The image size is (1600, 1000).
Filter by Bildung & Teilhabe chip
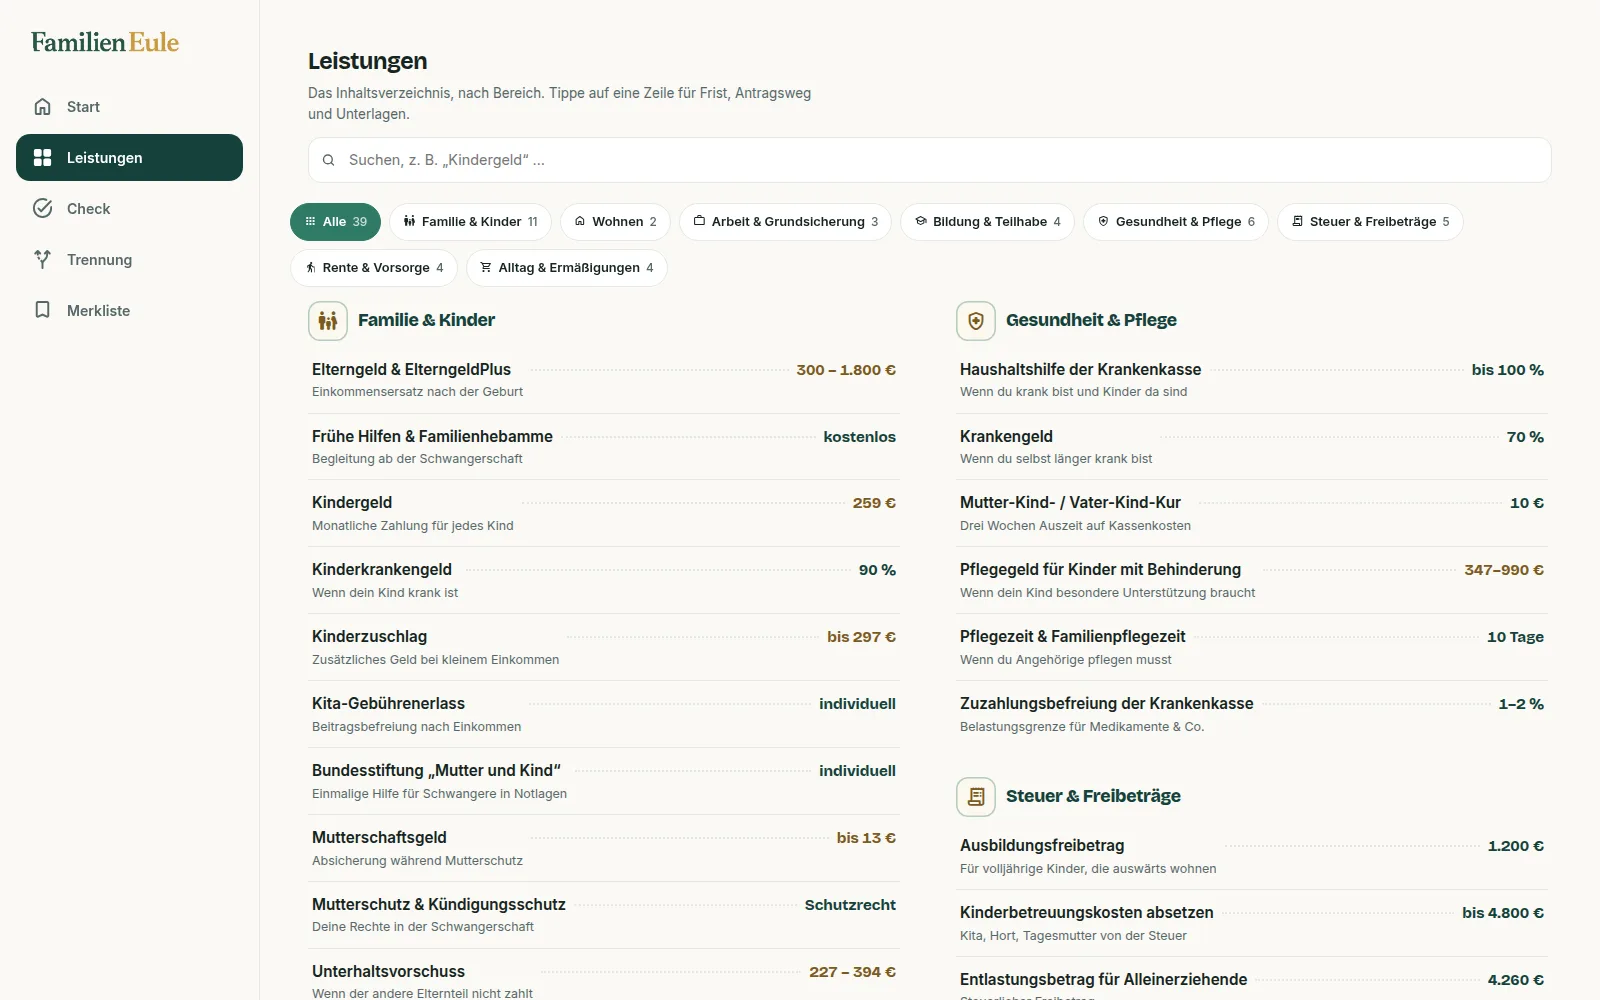[987, 222]
